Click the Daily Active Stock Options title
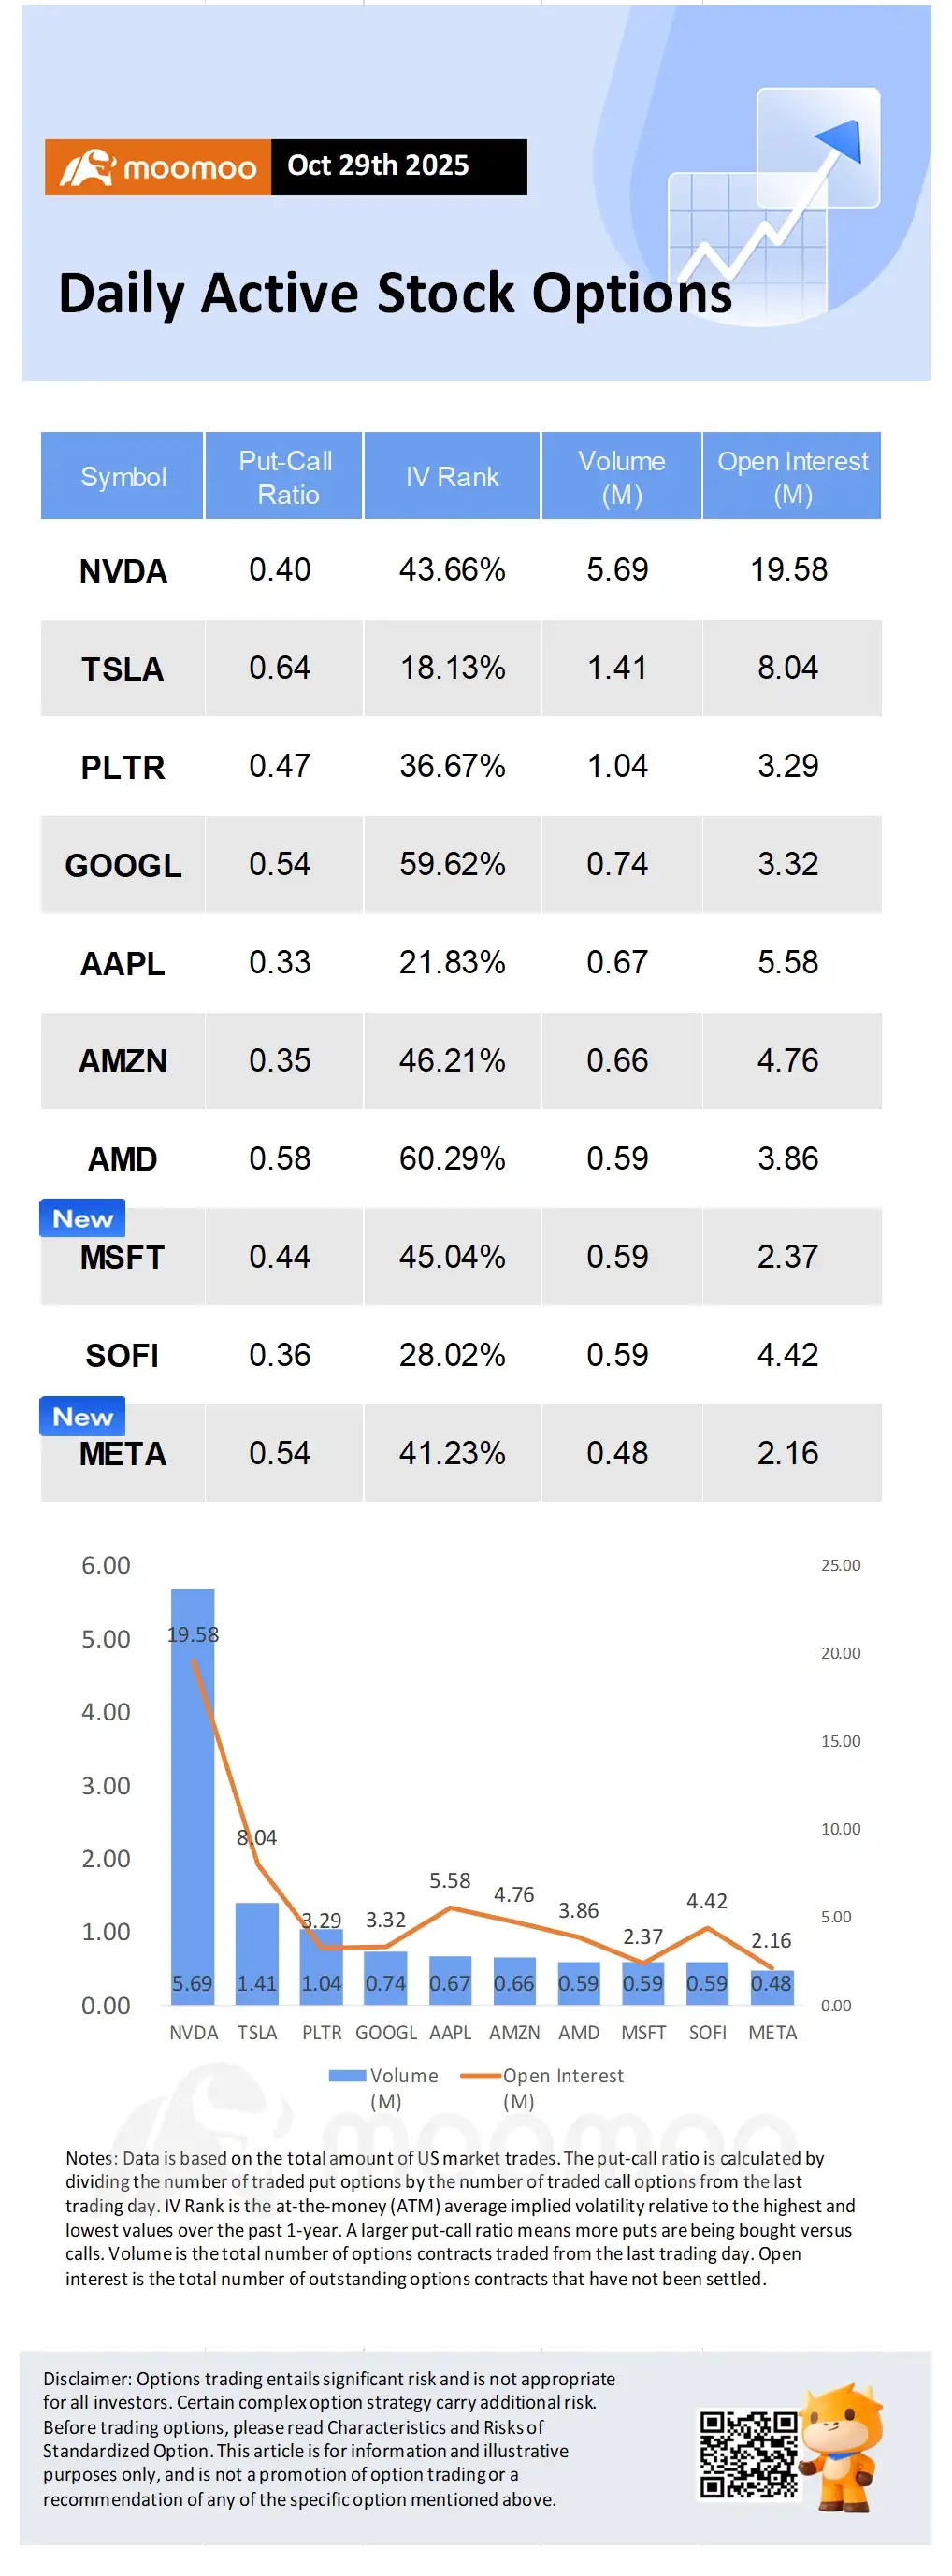The image size is (952, 2576). coord(395,293)
